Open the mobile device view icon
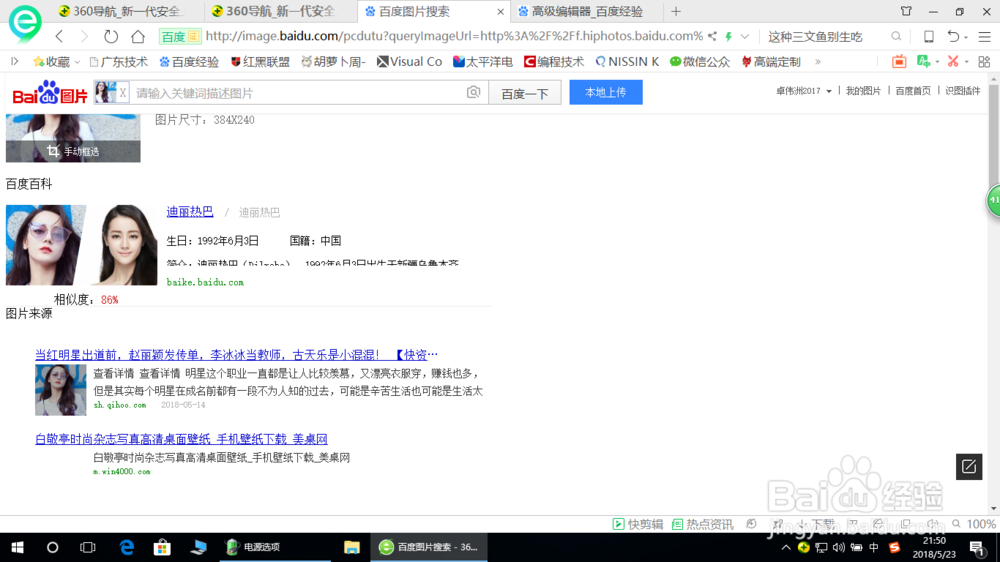The width and height of the screenshot is (1000, 562). tap(929, 36)
